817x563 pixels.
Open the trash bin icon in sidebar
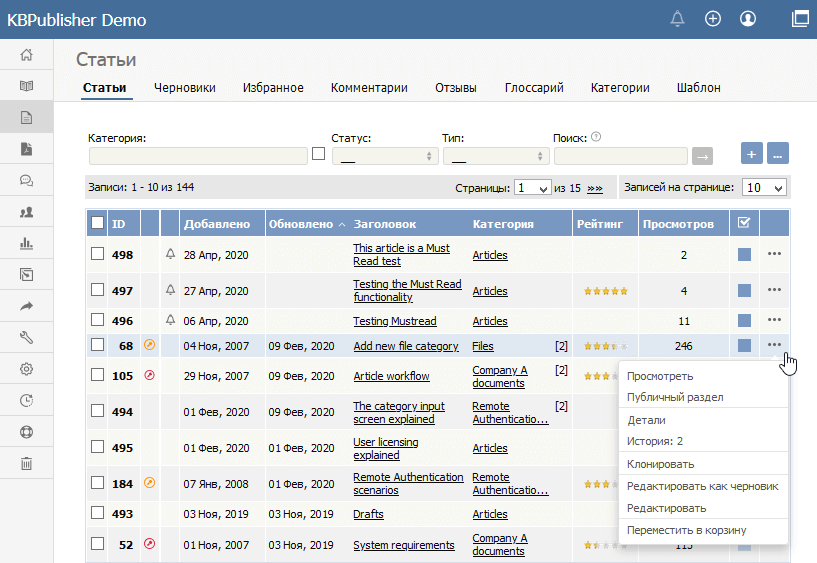[x=27, y=463]
